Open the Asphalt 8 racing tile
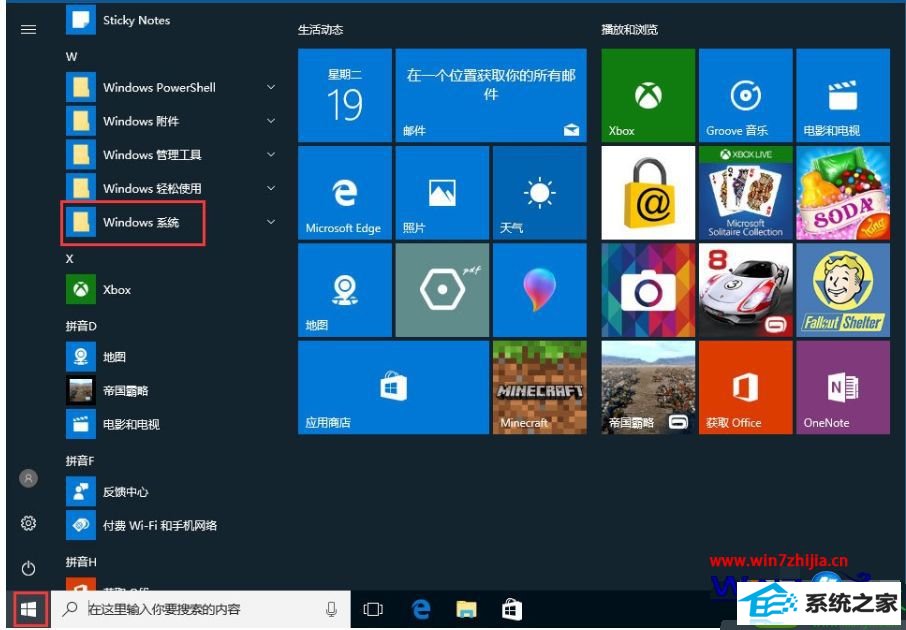The image size is (906, 630). (x=745, y=290)
